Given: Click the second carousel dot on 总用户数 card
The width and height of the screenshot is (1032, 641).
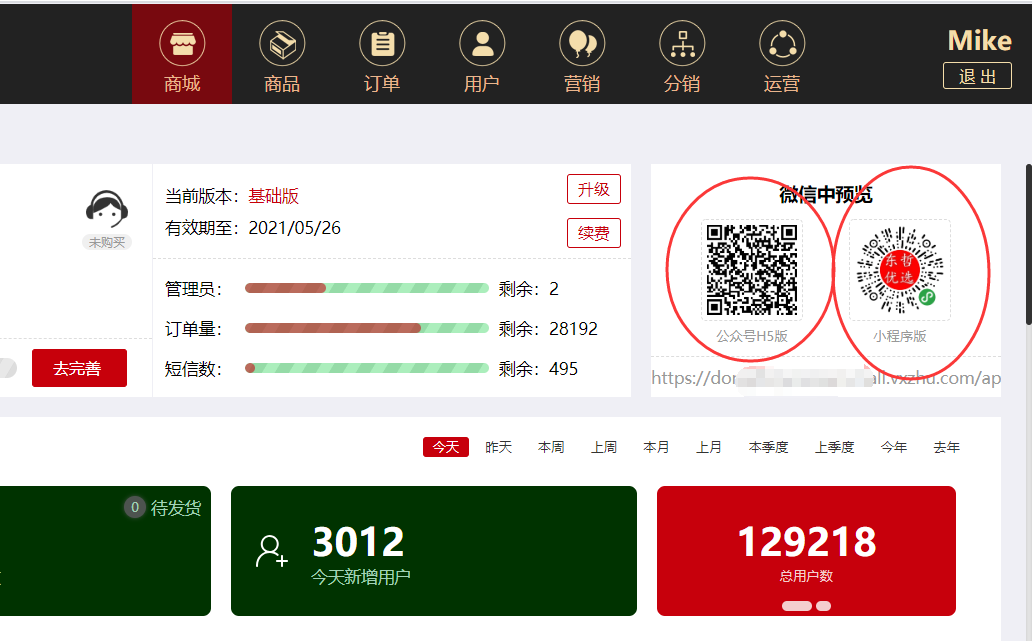Looking at the screenshot, I should (823, 606).
